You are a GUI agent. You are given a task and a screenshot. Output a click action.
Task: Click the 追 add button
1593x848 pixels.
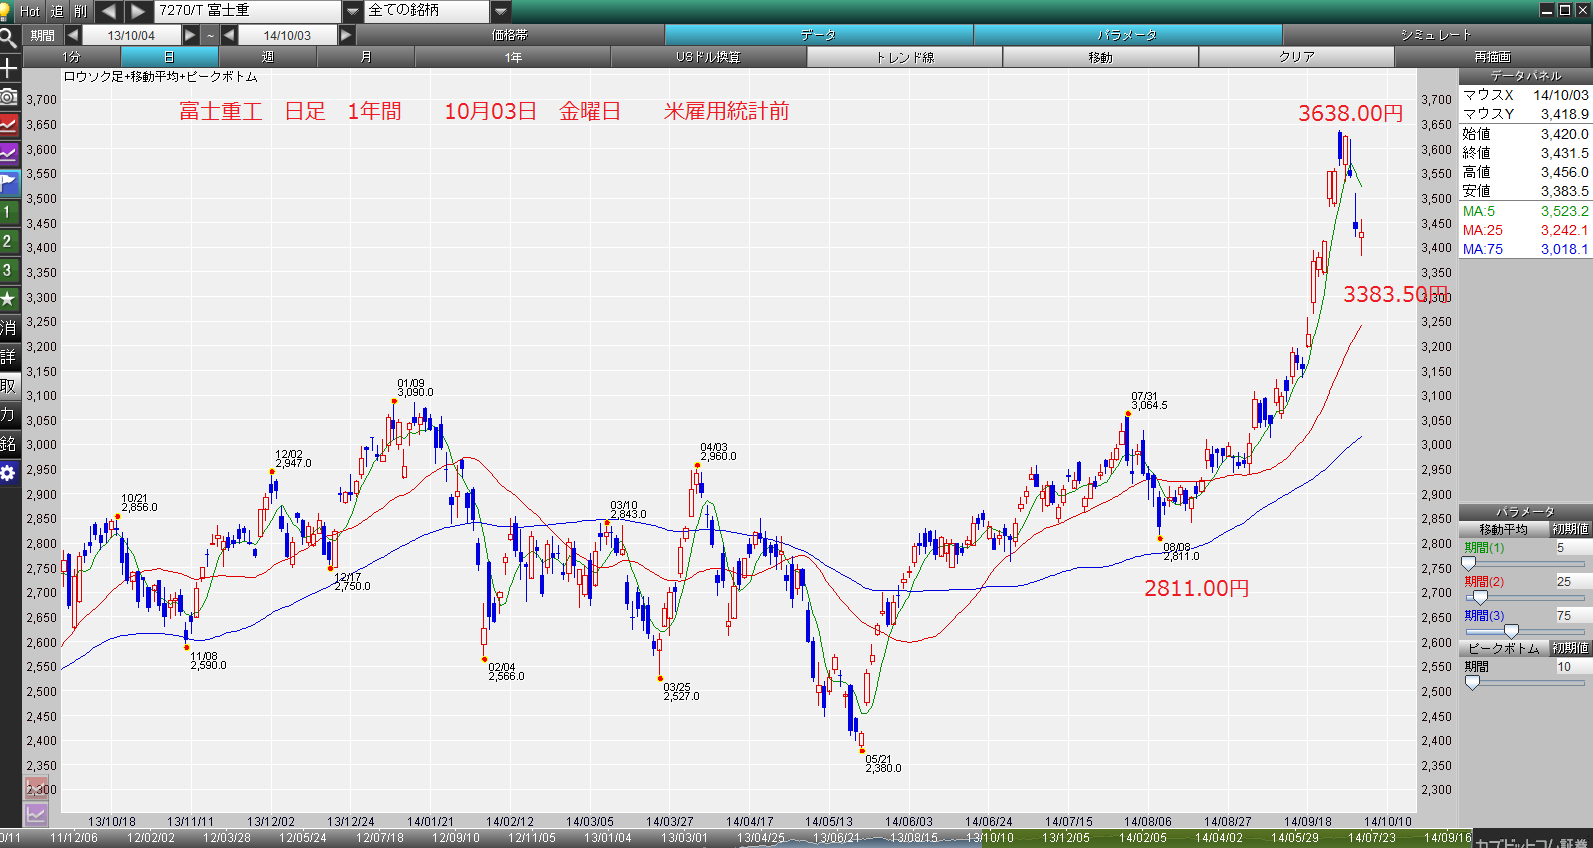pos(56,11)
